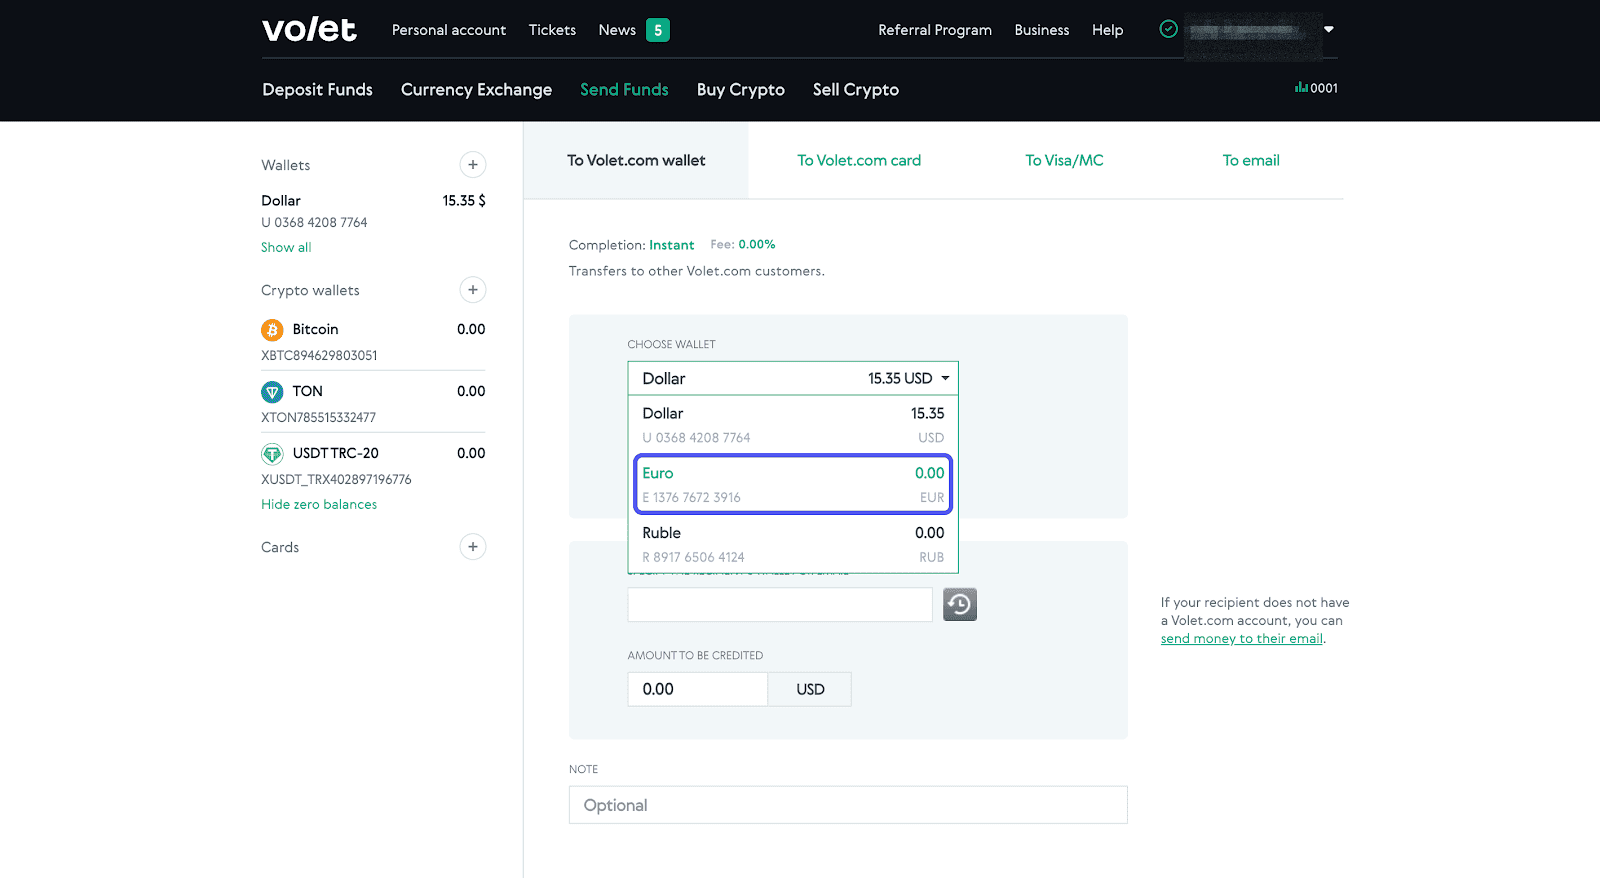Switch to To Volet.com card tab
The width and height of the screenshot is (1600, 878).
[859, 160]
